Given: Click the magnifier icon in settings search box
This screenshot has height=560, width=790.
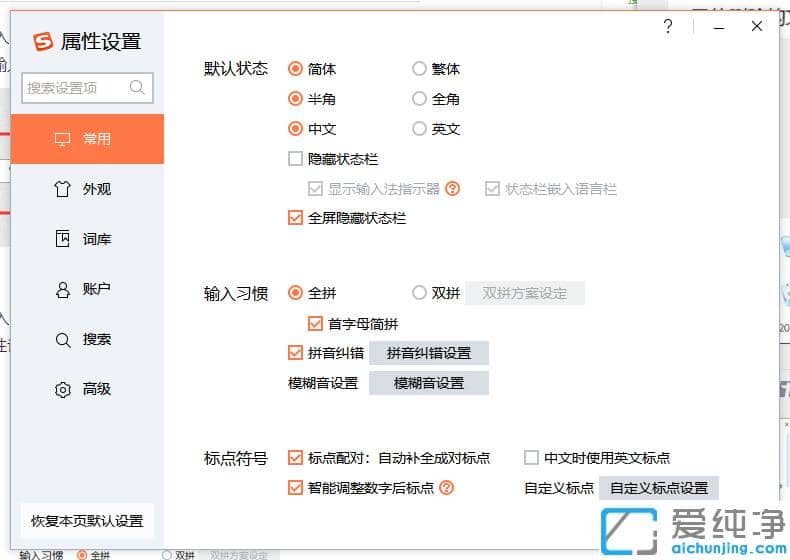Looking at the screenshot, I should (137, 87).
